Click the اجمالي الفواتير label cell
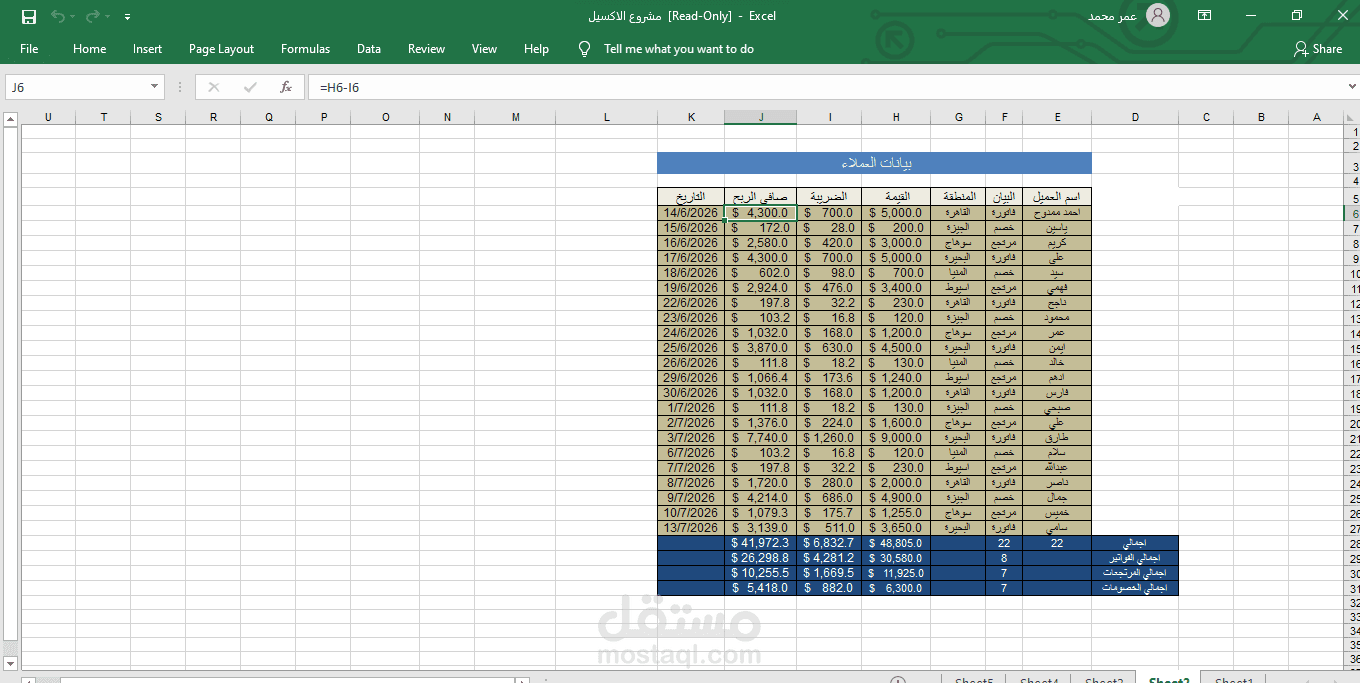The width and height of the screenshot is (1360, 683). pos(1135,558)
